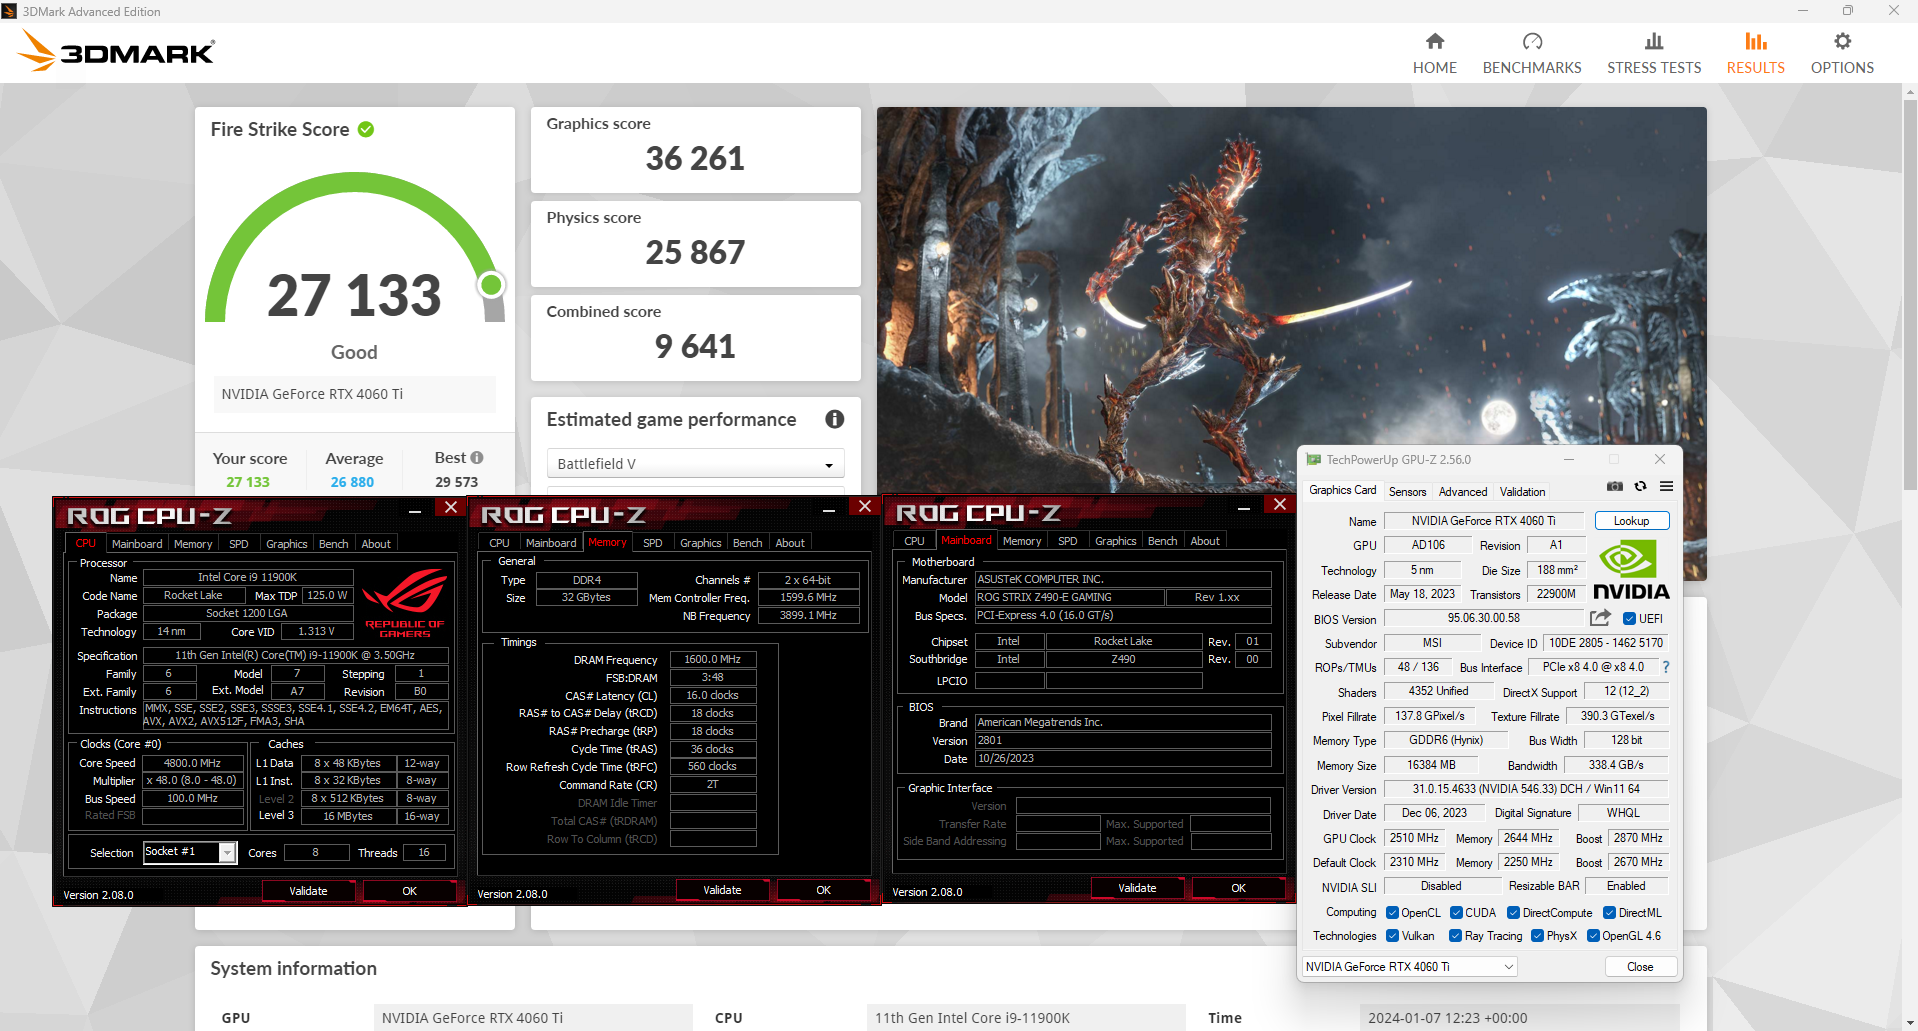This screenshot has height=1031, width=1918.
Task: Click the Core Speed value 4800.0 MHz
Action: 192,763
